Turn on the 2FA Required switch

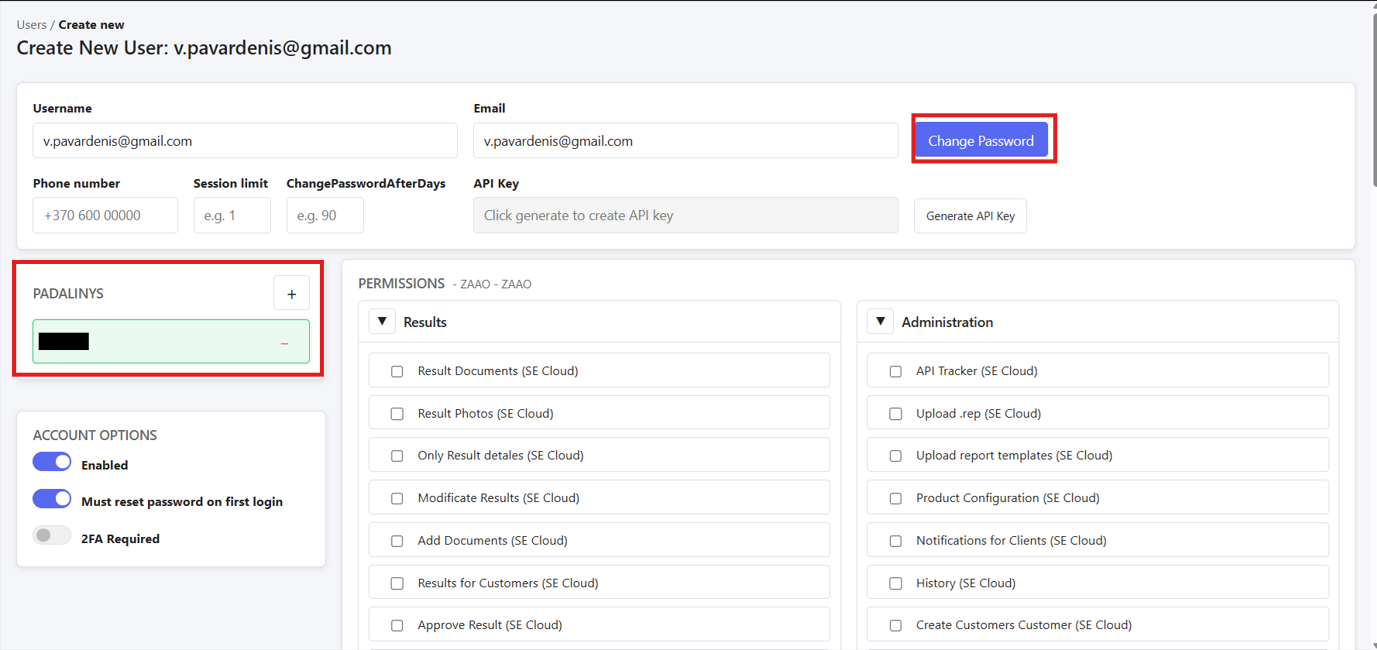tap(52, 536)
